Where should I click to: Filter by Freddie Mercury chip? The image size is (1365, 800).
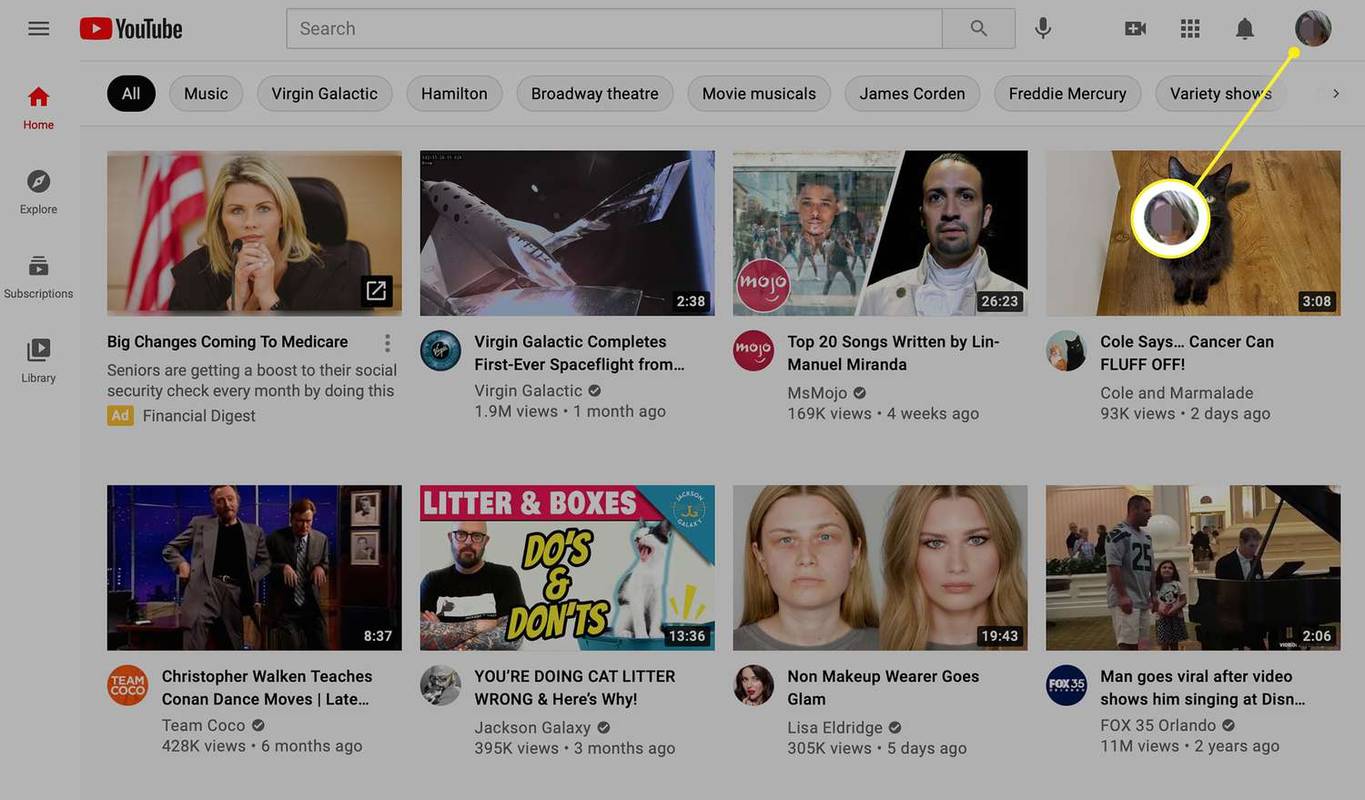pos(1068,93)
